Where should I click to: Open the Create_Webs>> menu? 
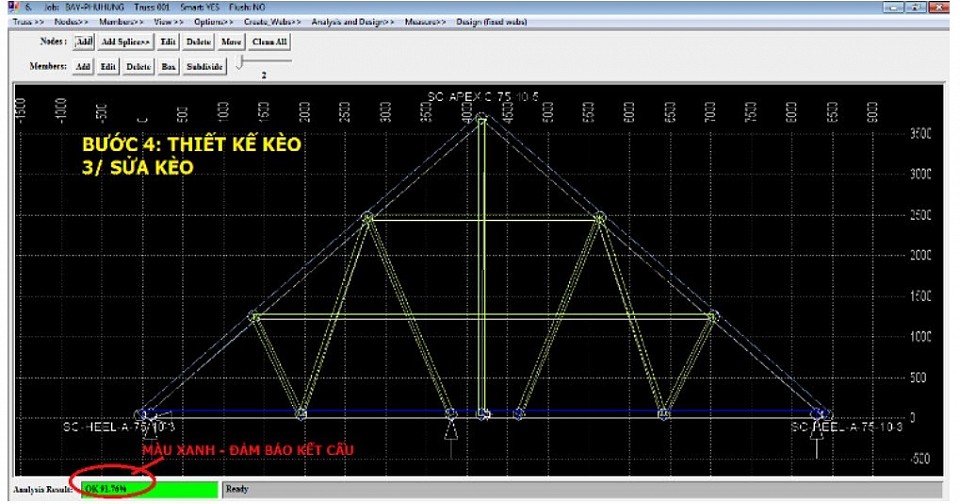point(272,20)
